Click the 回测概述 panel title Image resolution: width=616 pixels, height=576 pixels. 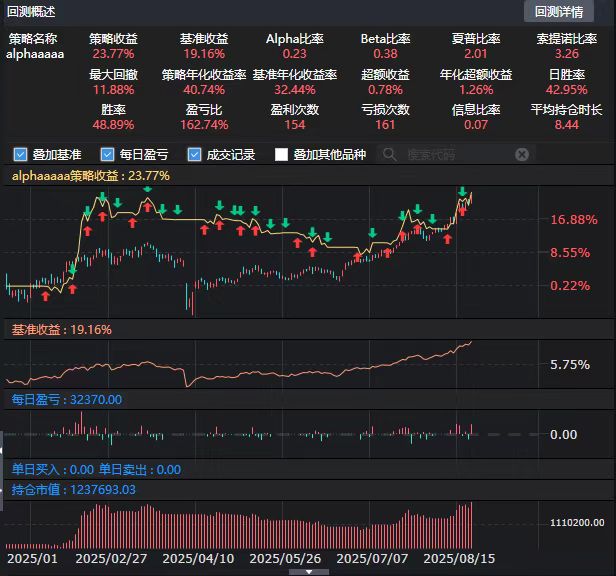[x=31, y=12]
